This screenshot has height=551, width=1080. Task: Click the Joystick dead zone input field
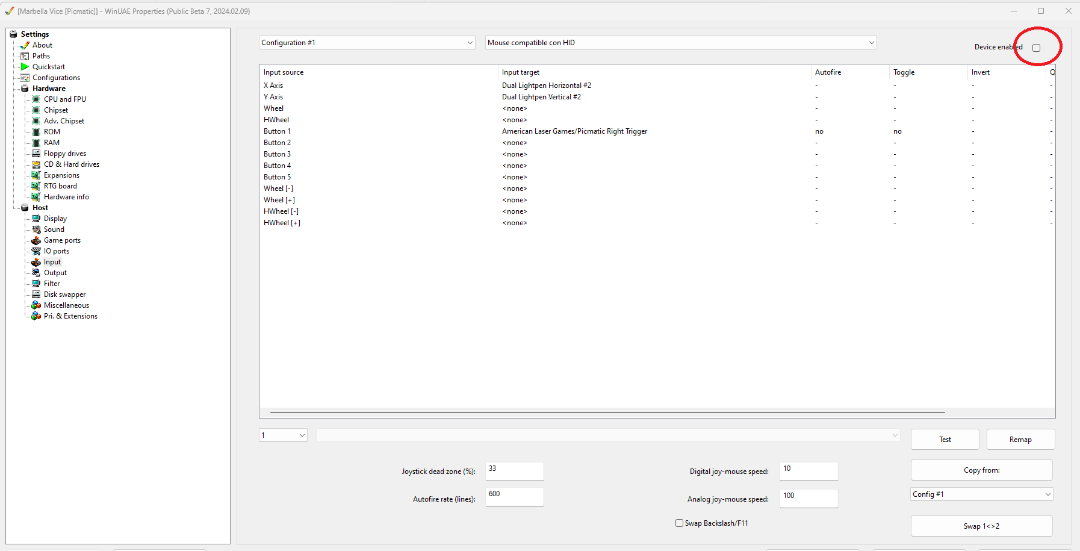(x=514, y=471)
